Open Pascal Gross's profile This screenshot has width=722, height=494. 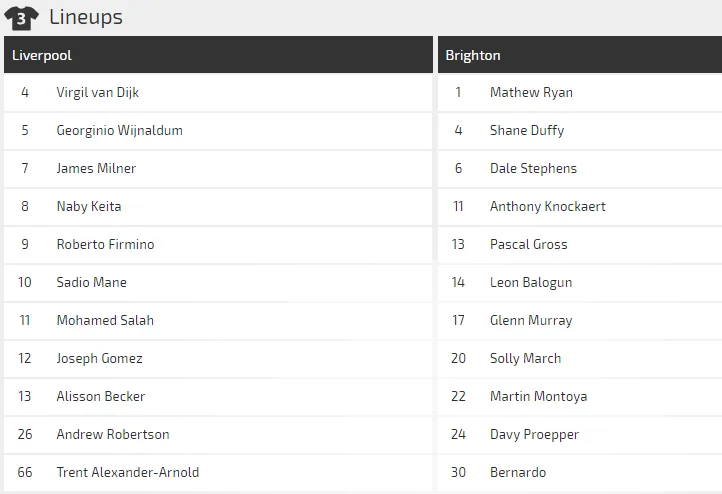(528, 244)
